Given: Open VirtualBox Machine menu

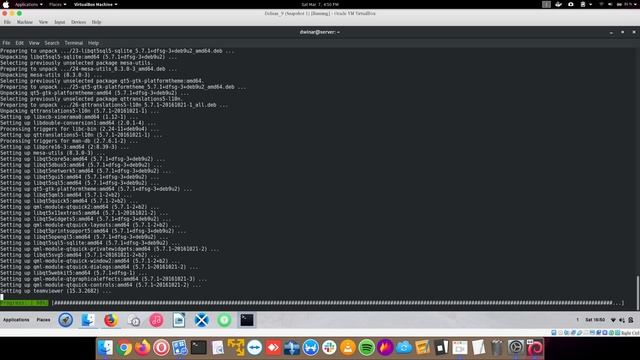Looking at the screenshot, I should coord(24,22).
